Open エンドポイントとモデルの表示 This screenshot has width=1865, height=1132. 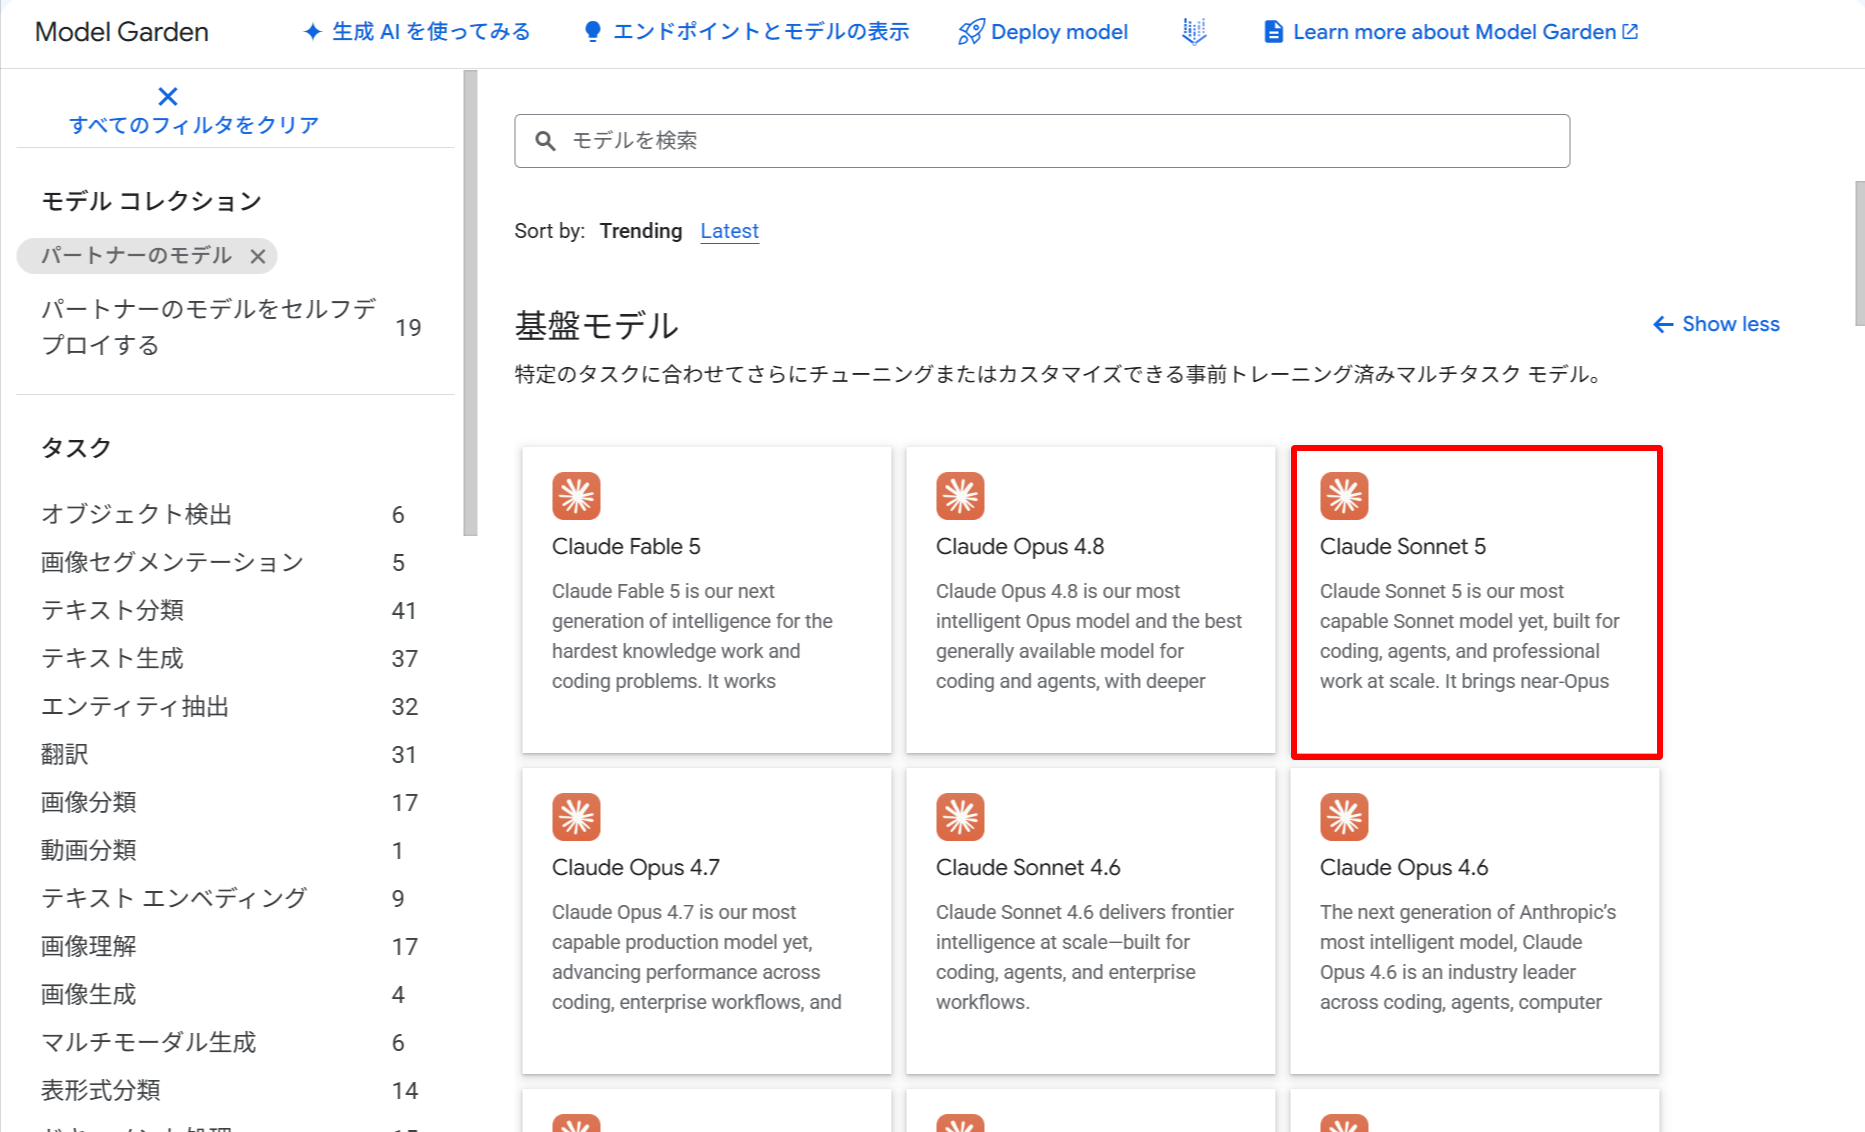[x=761, y=32]
